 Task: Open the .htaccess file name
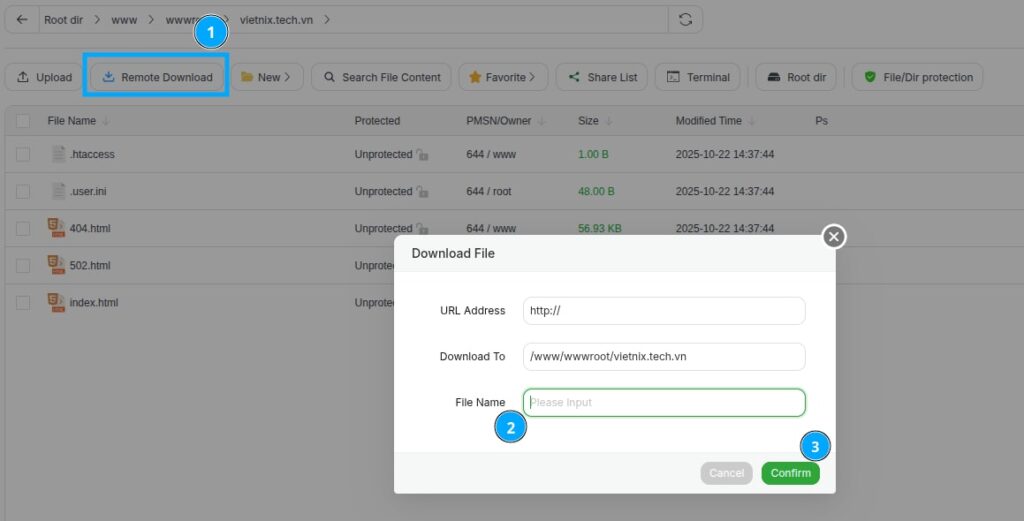click(92, 154)
